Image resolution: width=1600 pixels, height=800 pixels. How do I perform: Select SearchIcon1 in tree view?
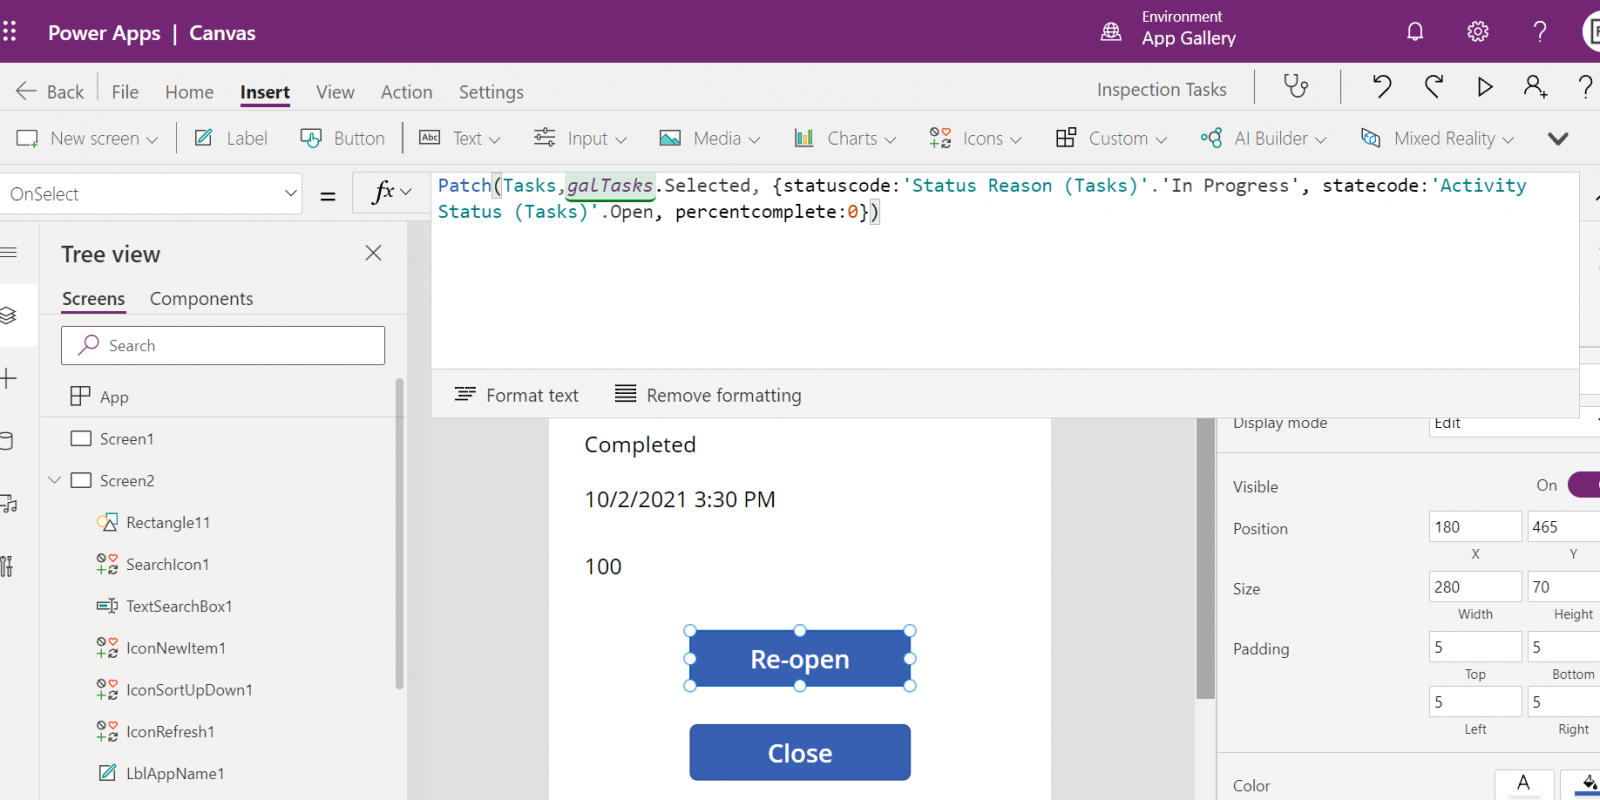[168, 564]
